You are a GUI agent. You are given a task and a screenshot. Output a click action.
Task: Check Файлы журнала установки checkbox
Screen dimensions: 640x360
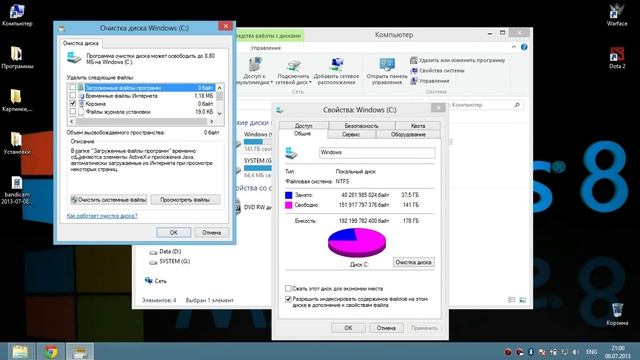pos(73,111)
